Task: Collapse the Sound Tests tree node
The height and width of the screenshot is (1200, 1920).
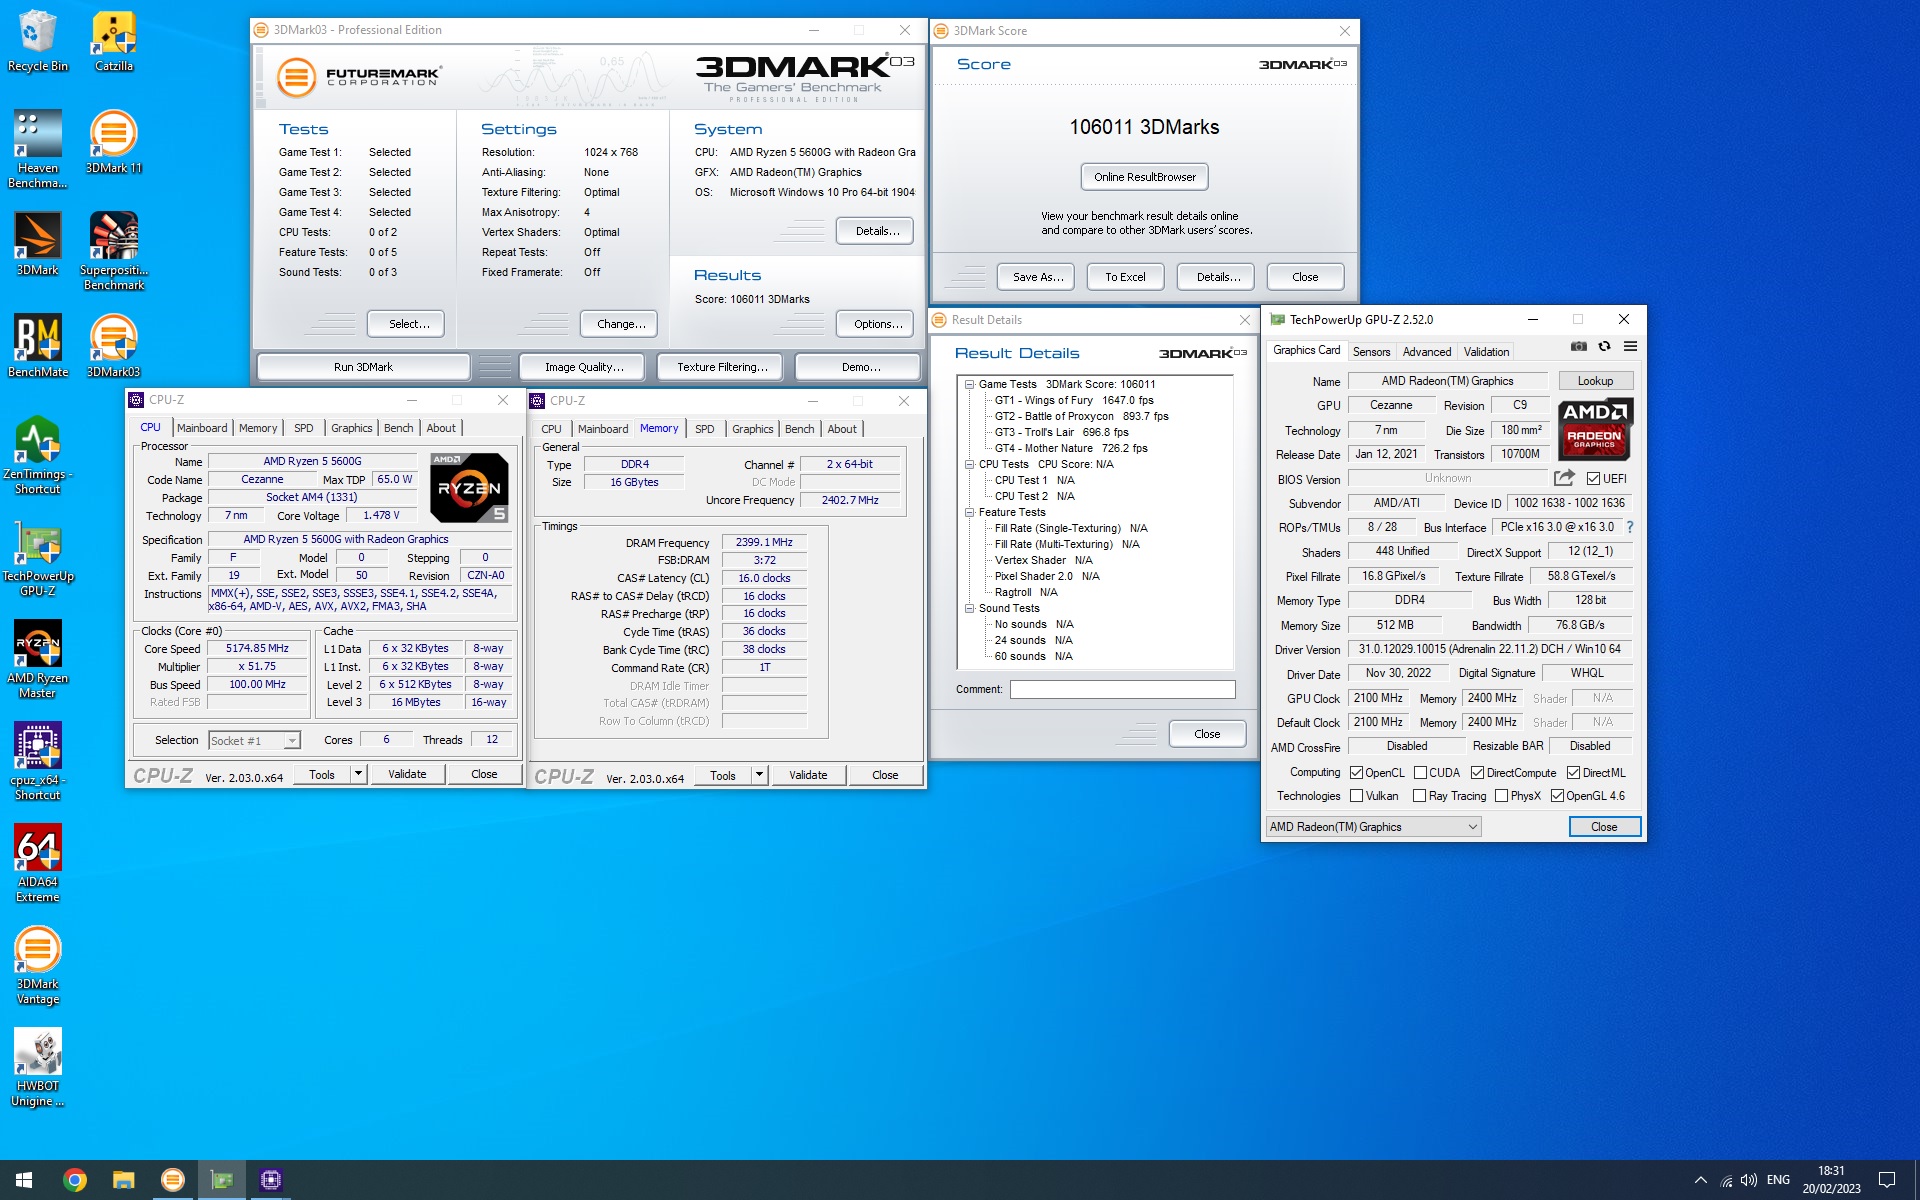Action: coord(969,608)
